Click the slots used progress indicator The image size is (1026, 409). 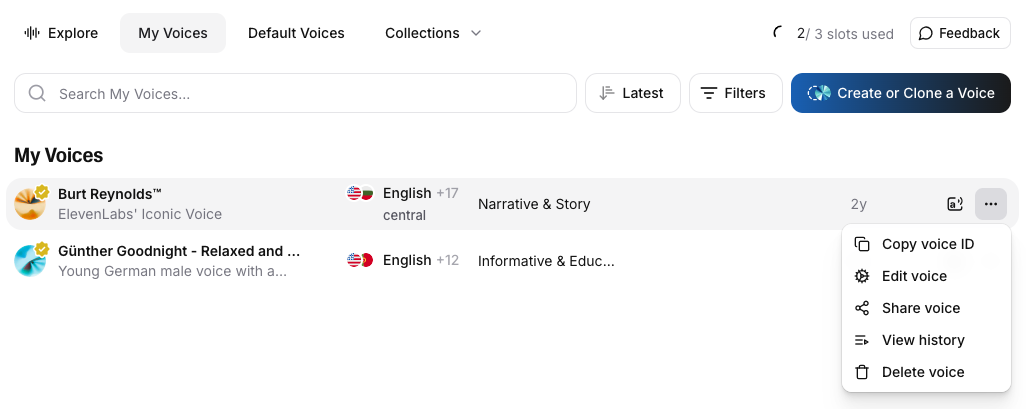777,33
